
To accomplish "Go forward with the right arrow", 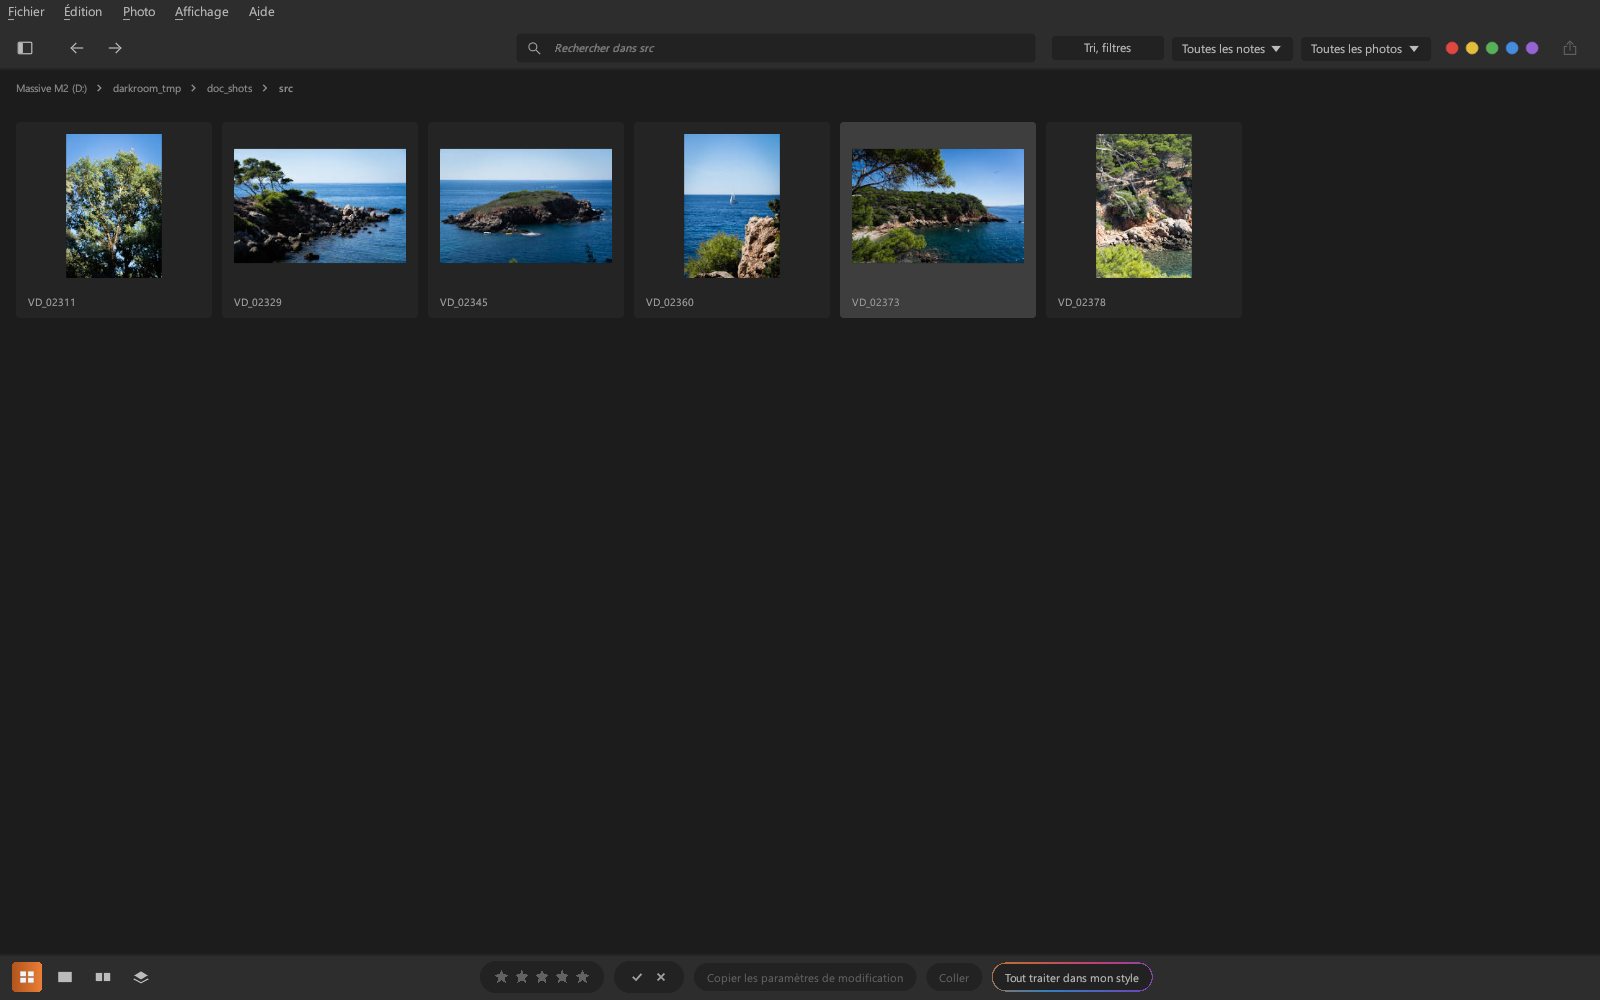I will tap(115, 48).
